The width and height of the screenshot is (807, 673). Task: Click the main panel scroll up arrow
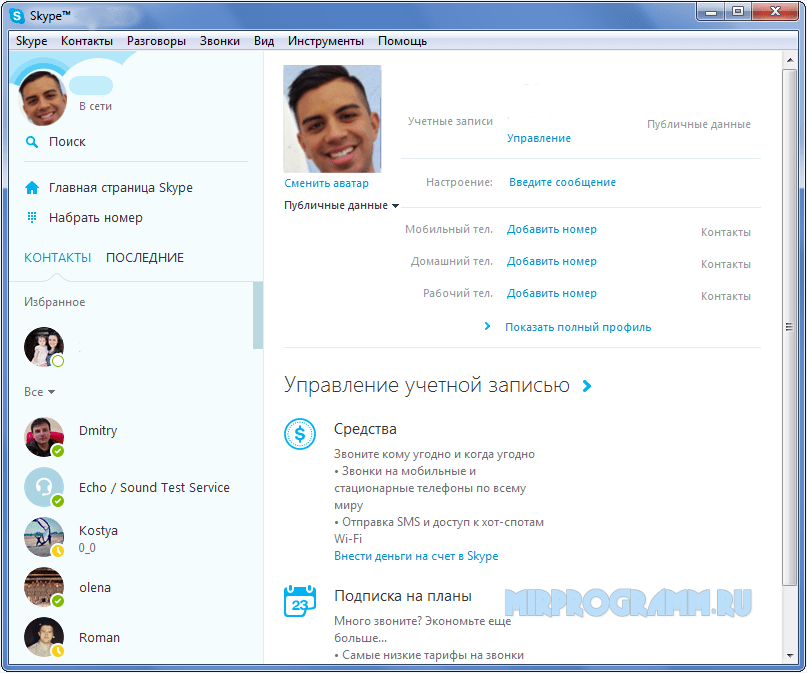tap(790, 60)
